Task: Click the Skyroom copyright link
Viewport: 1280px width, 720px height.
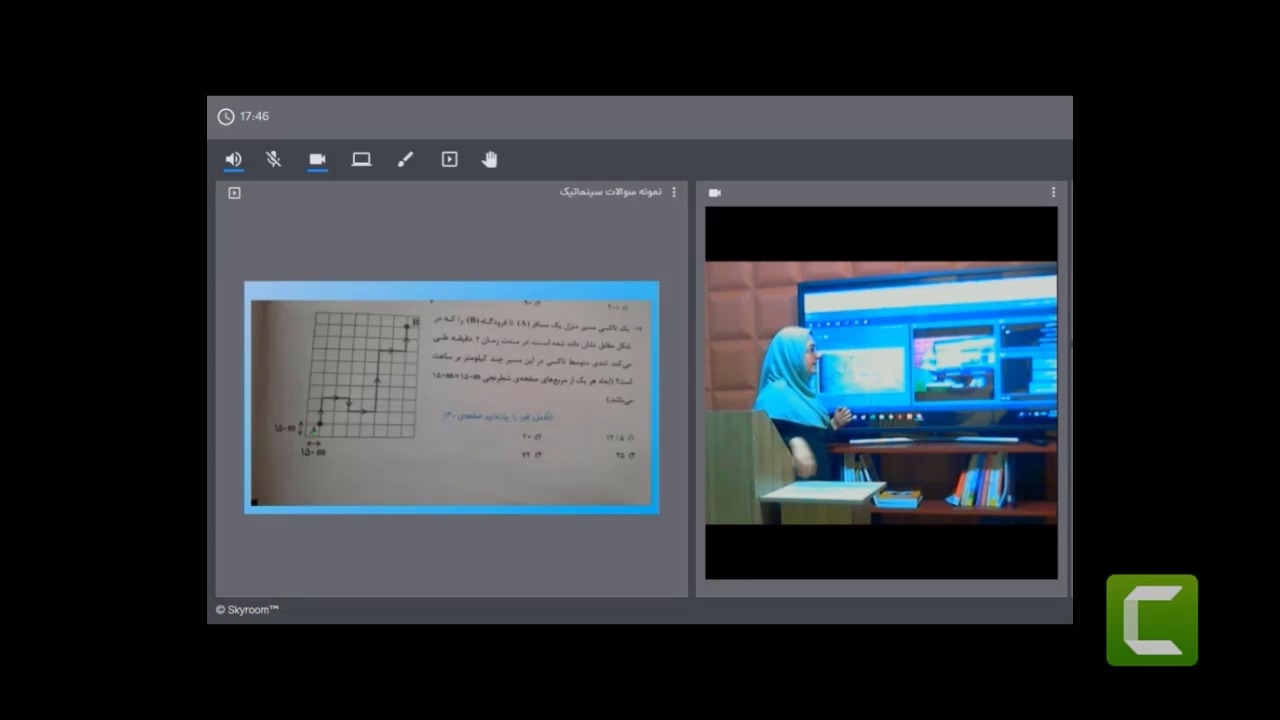Action: 247,610
